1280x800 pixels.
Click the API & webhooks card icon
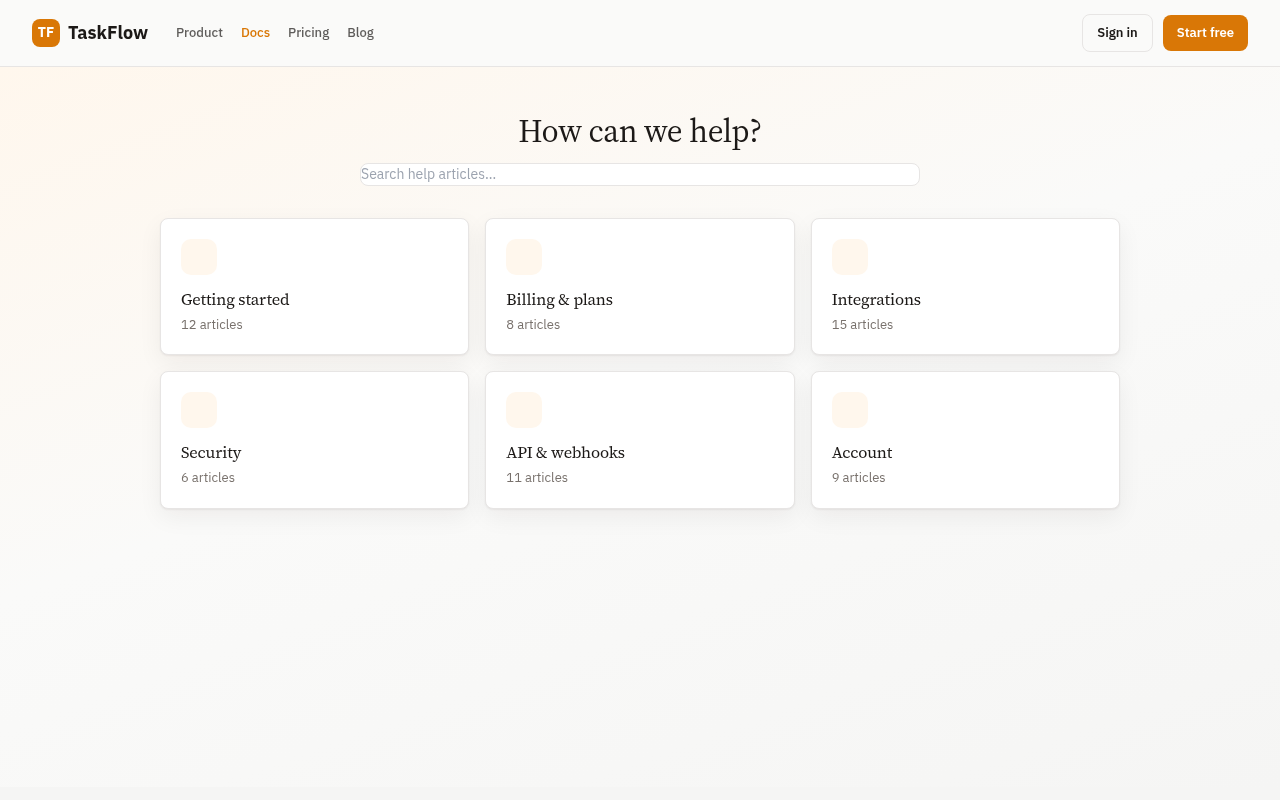(x=524, y=410)
